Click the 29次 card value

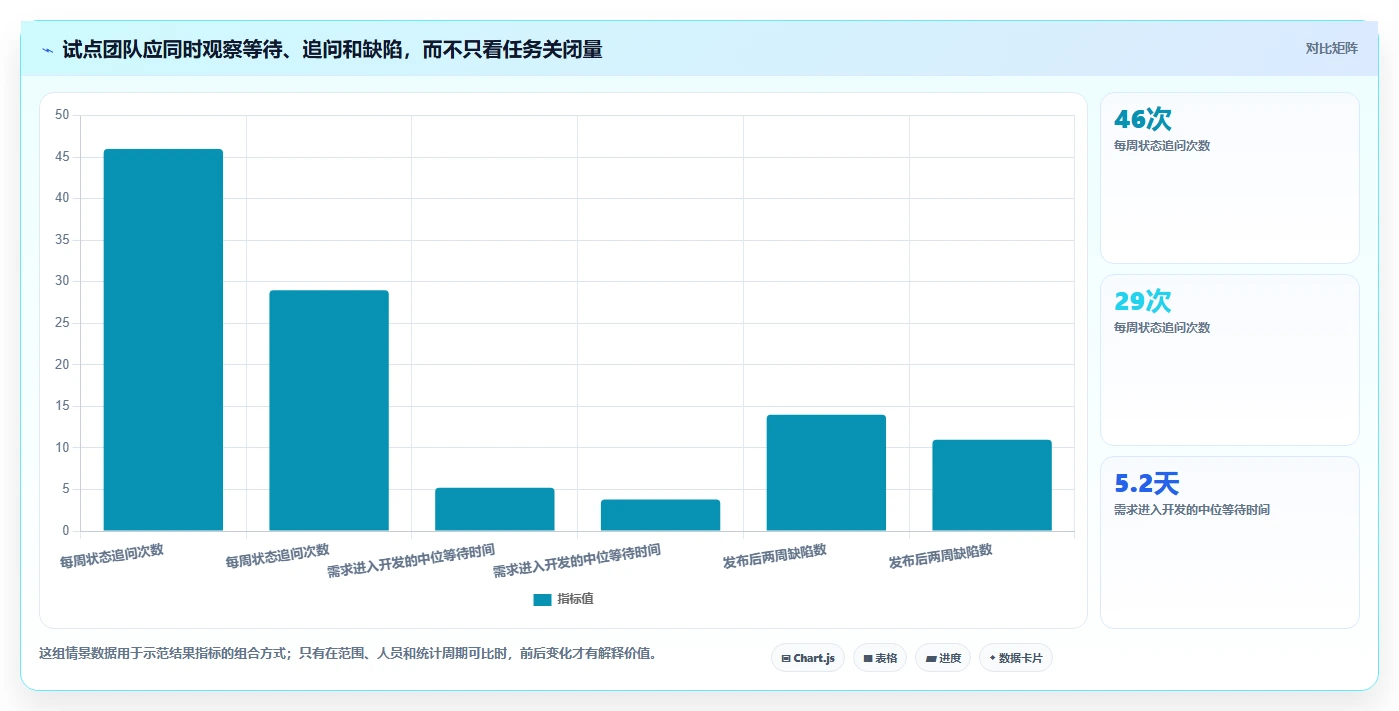tap(1143, 301)
